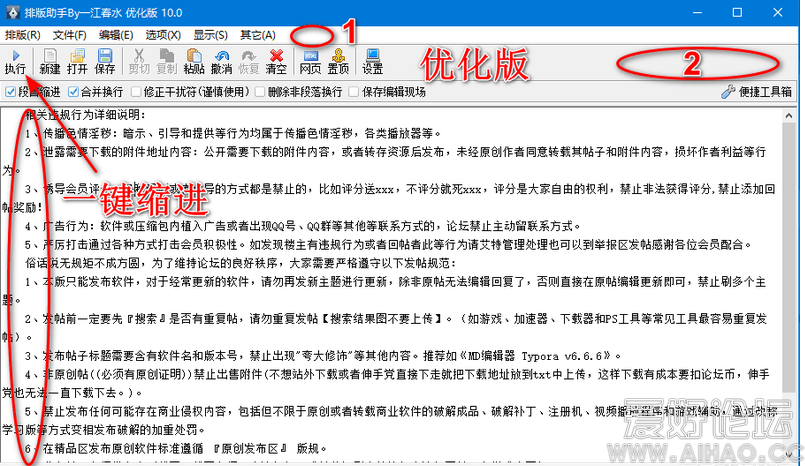Click the 粘贴 (Paste) toolbar icon

(194, 61)
